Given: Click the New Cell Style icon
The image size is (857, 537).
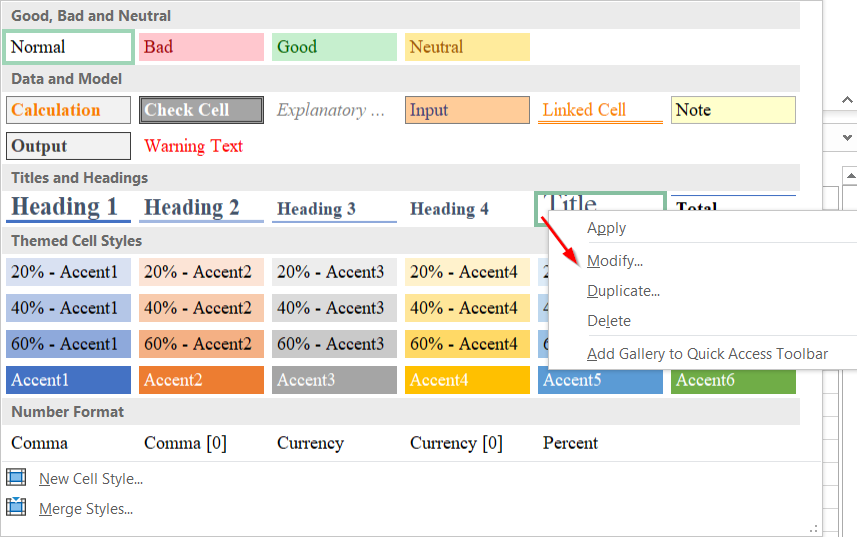Looking at the screenshot, I should pyautogui.click(x=16, y=477).
